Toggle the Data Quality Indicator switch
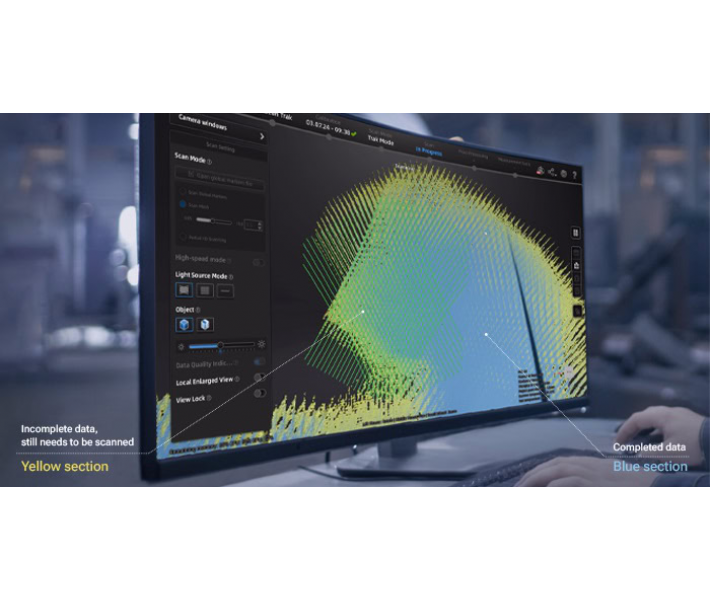This screenshot has height=600, width=710. coord(259,361)
